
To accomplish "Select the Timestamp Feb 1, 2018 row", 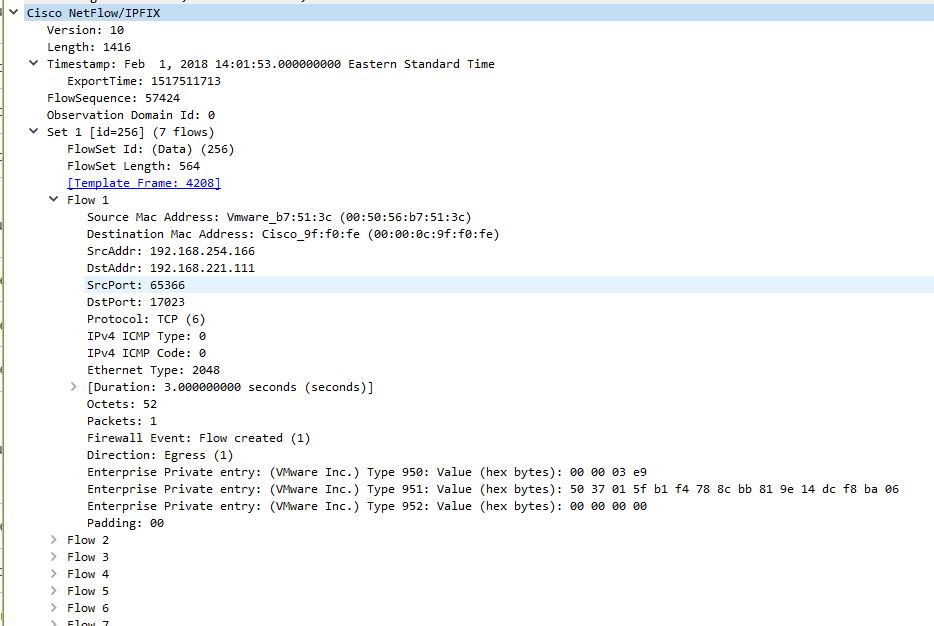I will [x=270, y=64].
